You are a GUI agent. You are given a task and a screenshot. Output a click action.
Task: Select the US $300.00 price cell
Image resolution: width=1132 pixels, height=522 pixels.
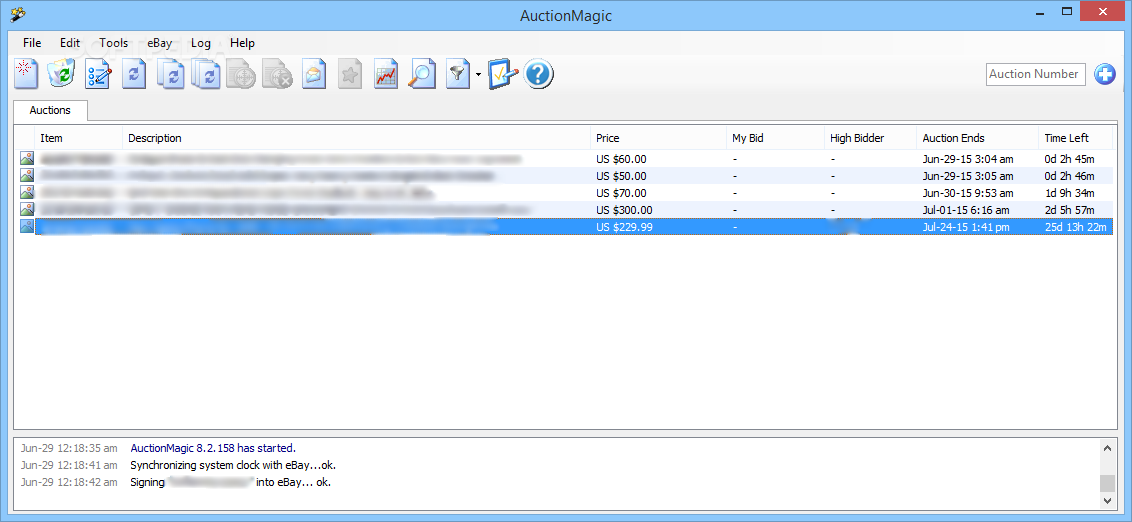click(x=624, y=210)
